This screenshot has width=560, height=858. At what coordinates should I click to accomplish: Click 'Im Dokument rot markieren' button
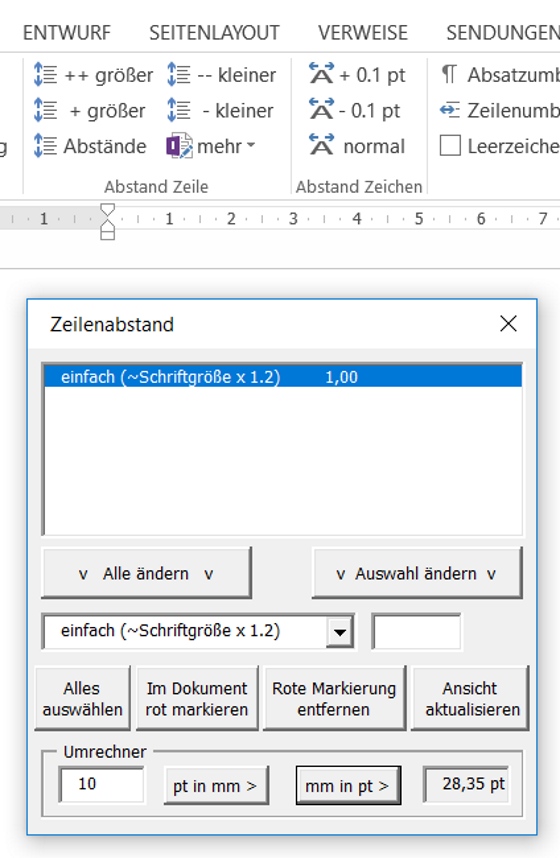197,698
